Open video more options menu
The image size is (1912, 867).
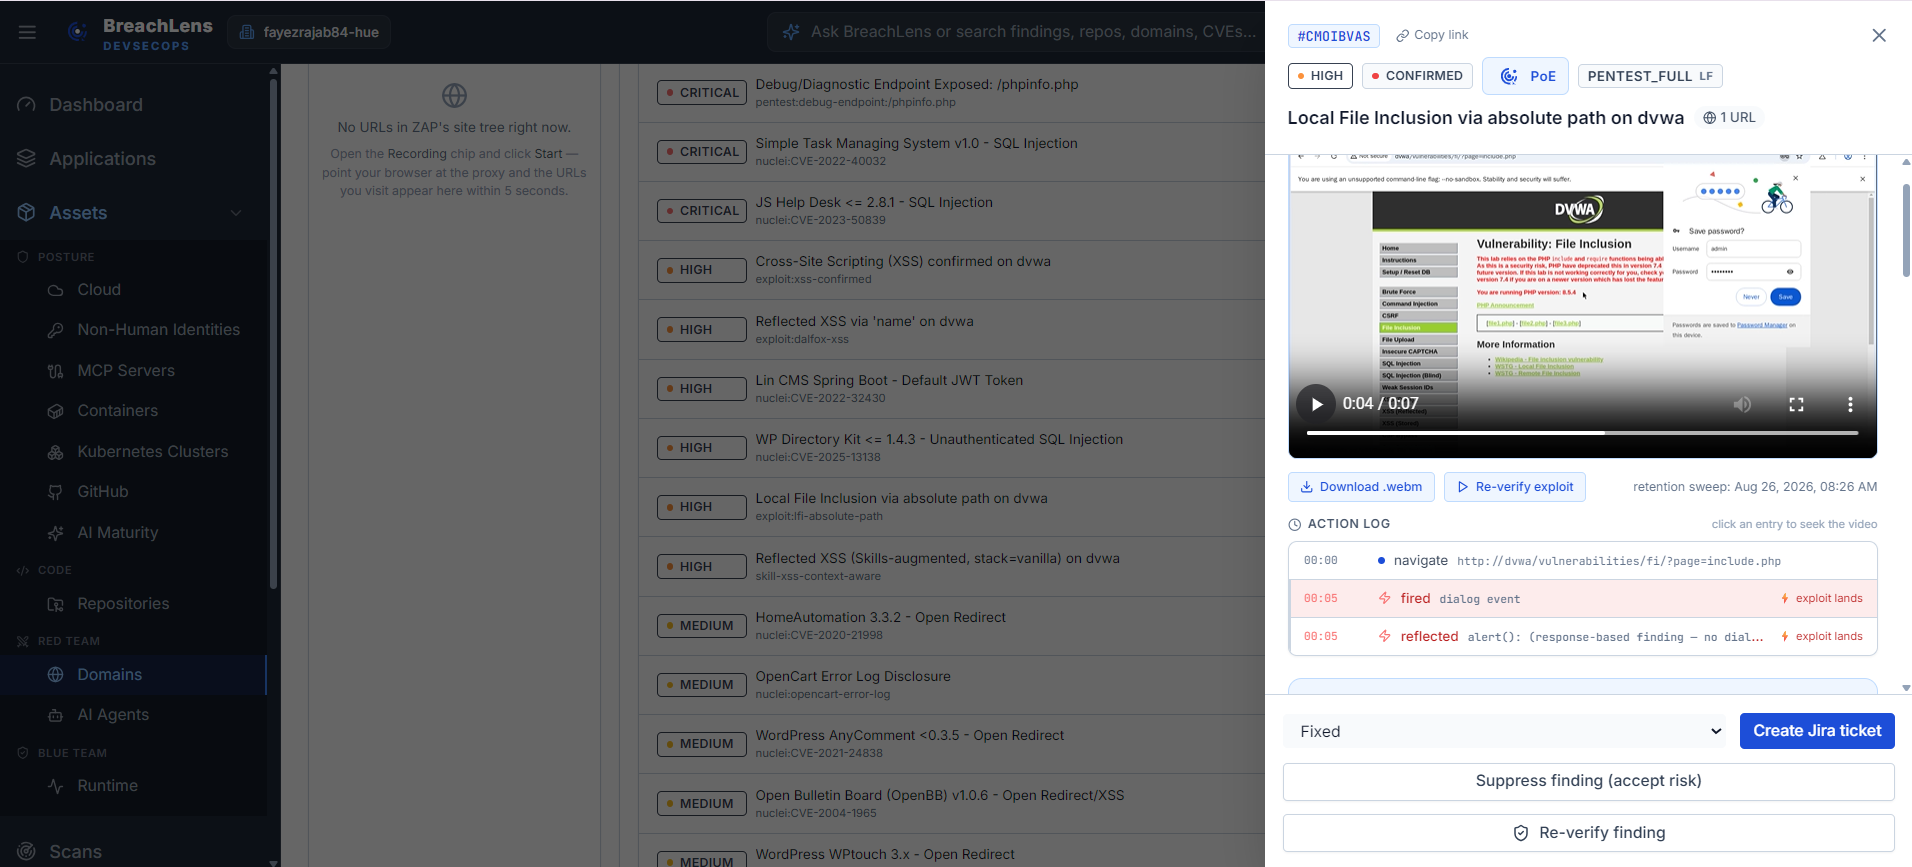pos(1850,404)
